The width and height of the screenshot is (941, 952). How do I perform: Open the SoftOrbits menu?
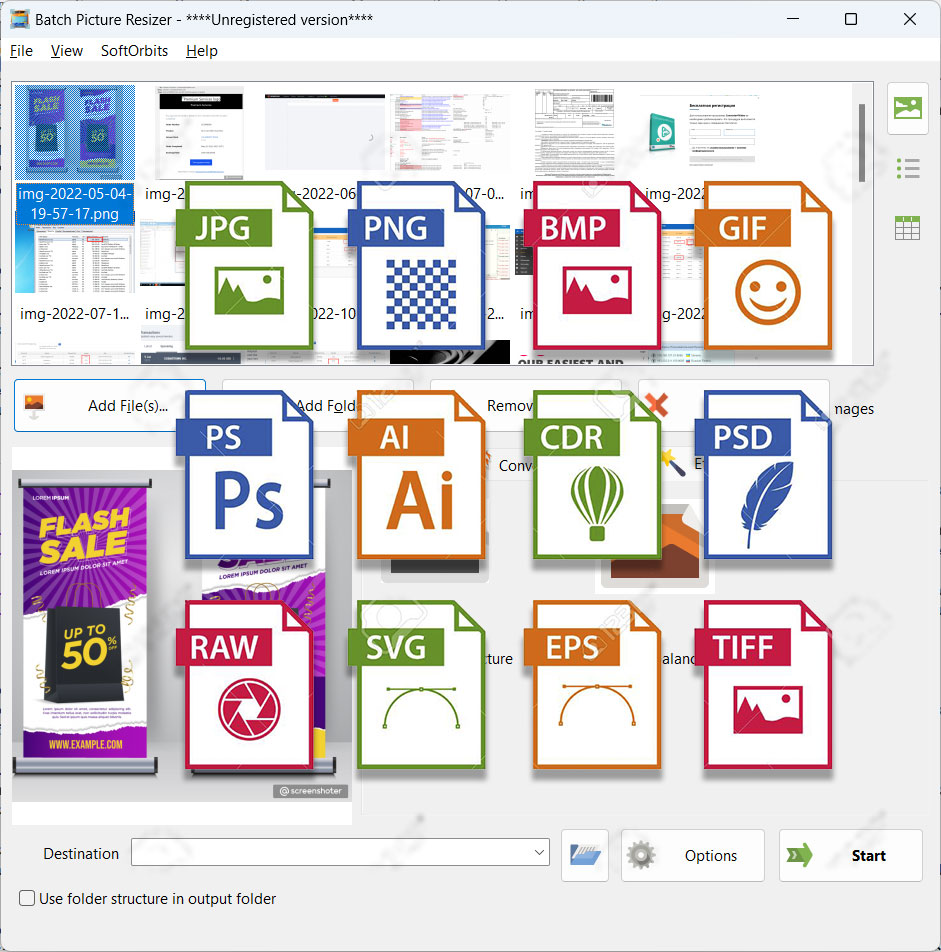134,51
